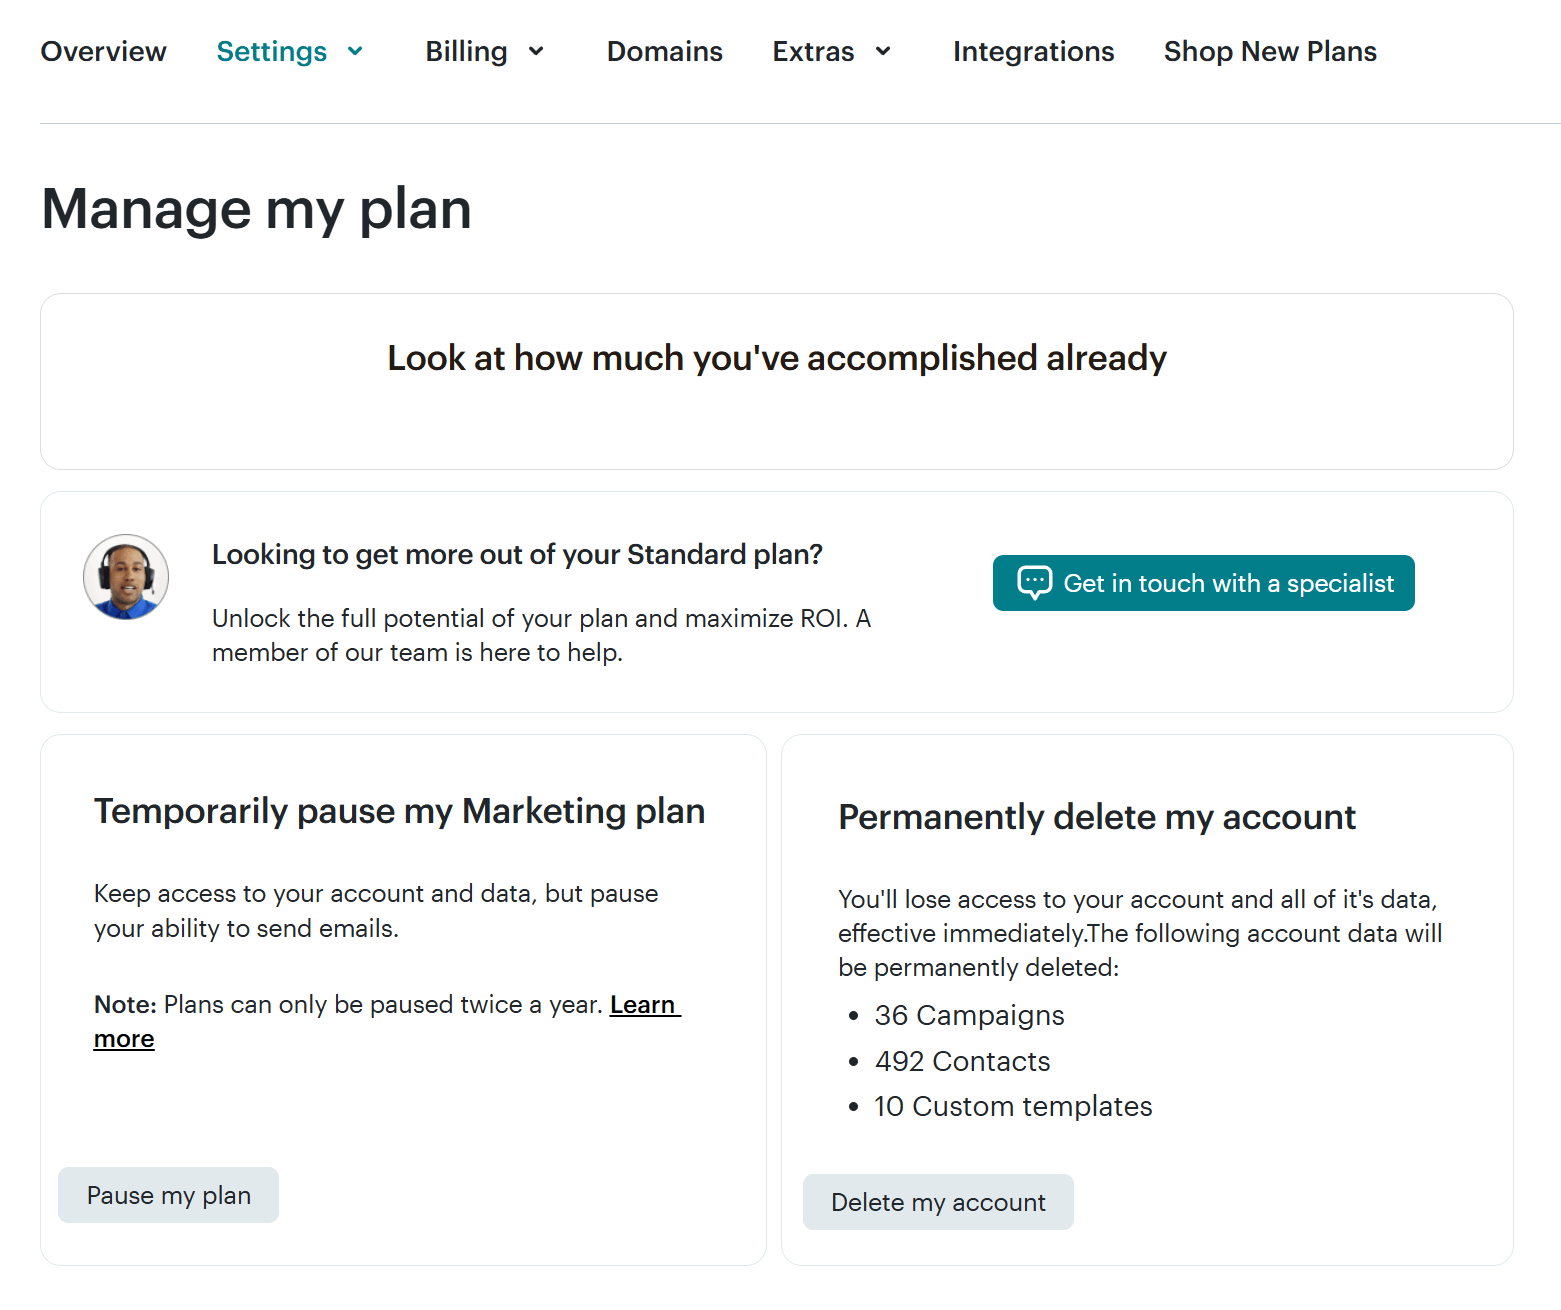Go to the Overview tab

pyautogui.click(x=104, y=52)
